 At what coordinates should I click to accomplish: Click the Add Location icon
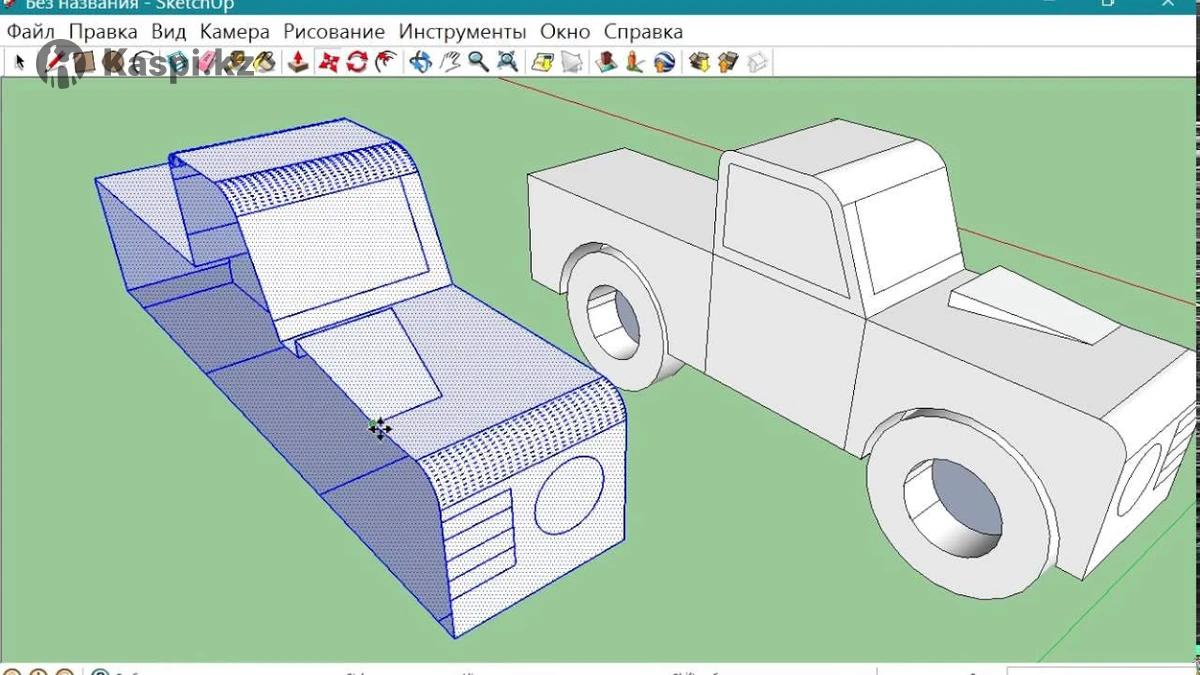point(543,62)
